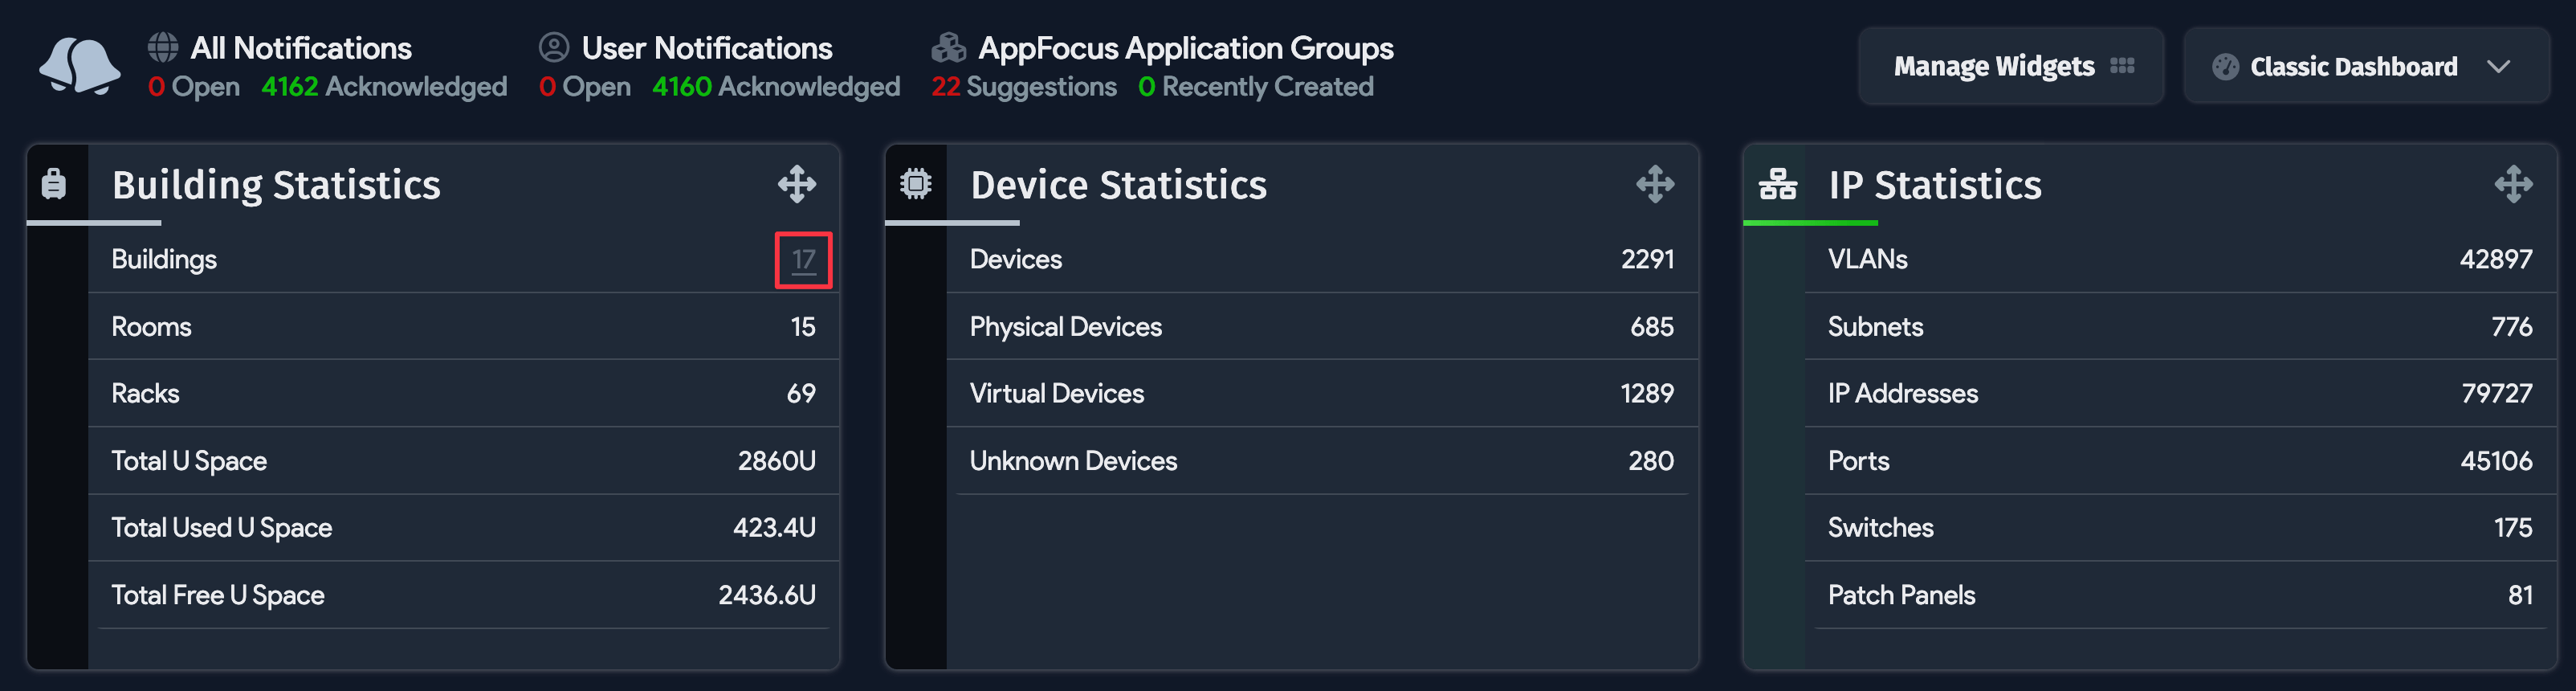Click the Device Statistics move handle icon

(x=1655, y=184)
